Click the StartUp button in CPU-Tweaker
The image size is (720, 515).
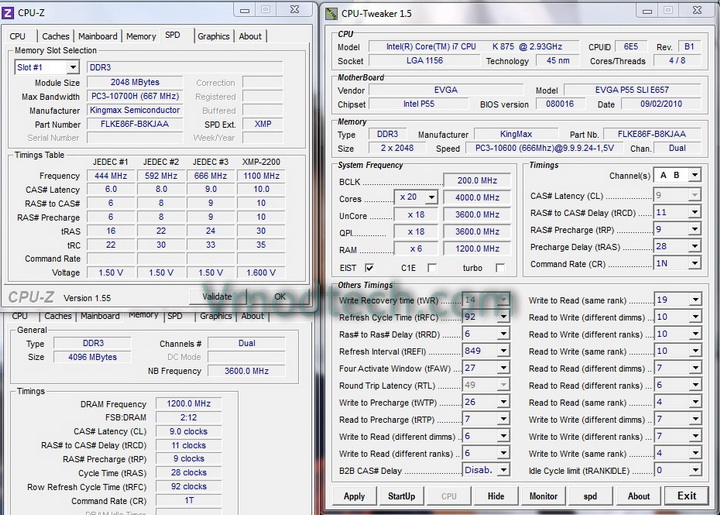[401, 496]
